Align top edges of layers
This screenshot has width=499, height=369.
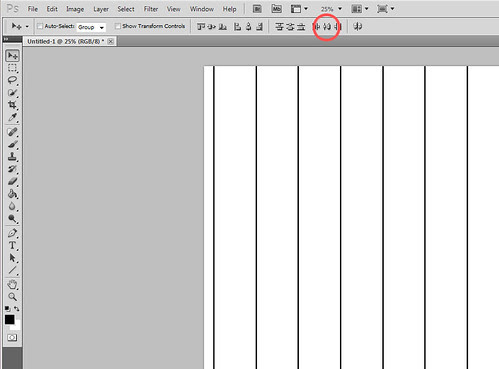(201, 26)
